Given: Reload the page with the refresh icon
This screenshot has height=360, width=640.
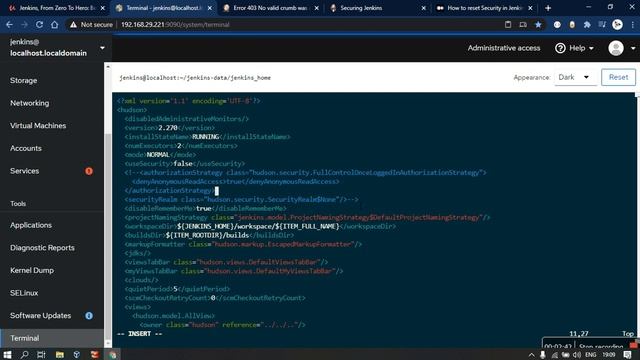Looking at the screenshot, I should (39, 24).
